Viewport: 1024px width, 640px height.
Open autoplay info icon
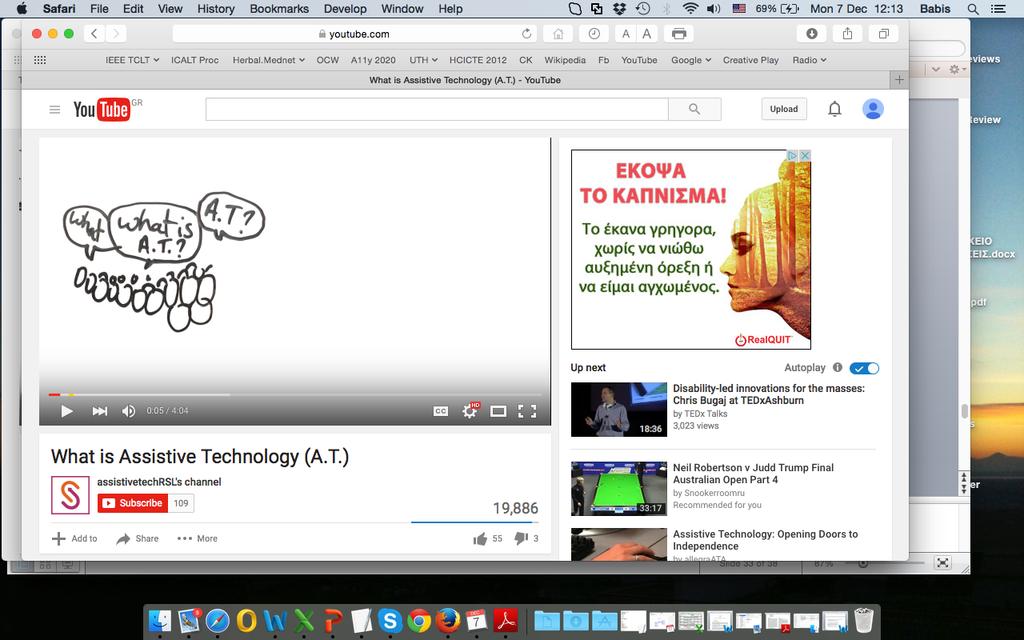click(x=837, y=368)
